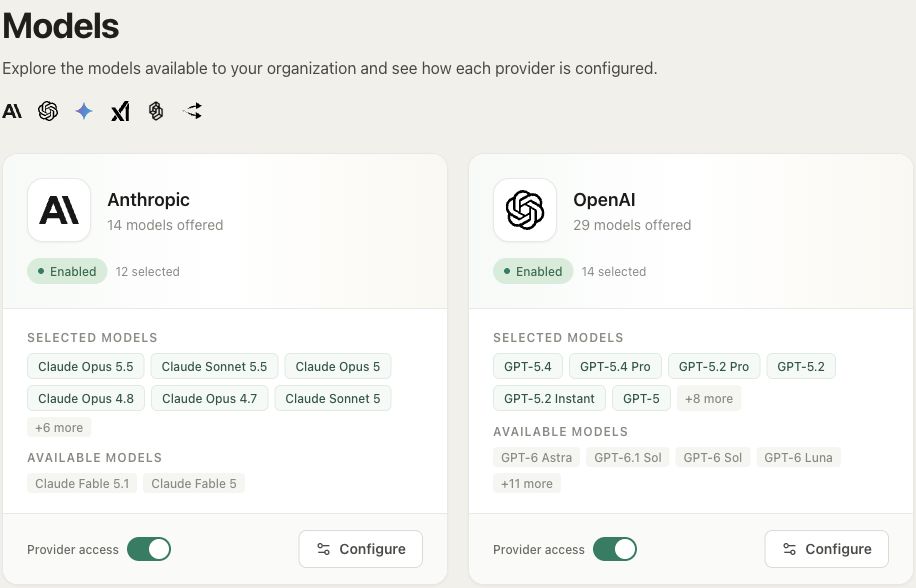Click the GPT-5 model chip

(x=641, y=398)
